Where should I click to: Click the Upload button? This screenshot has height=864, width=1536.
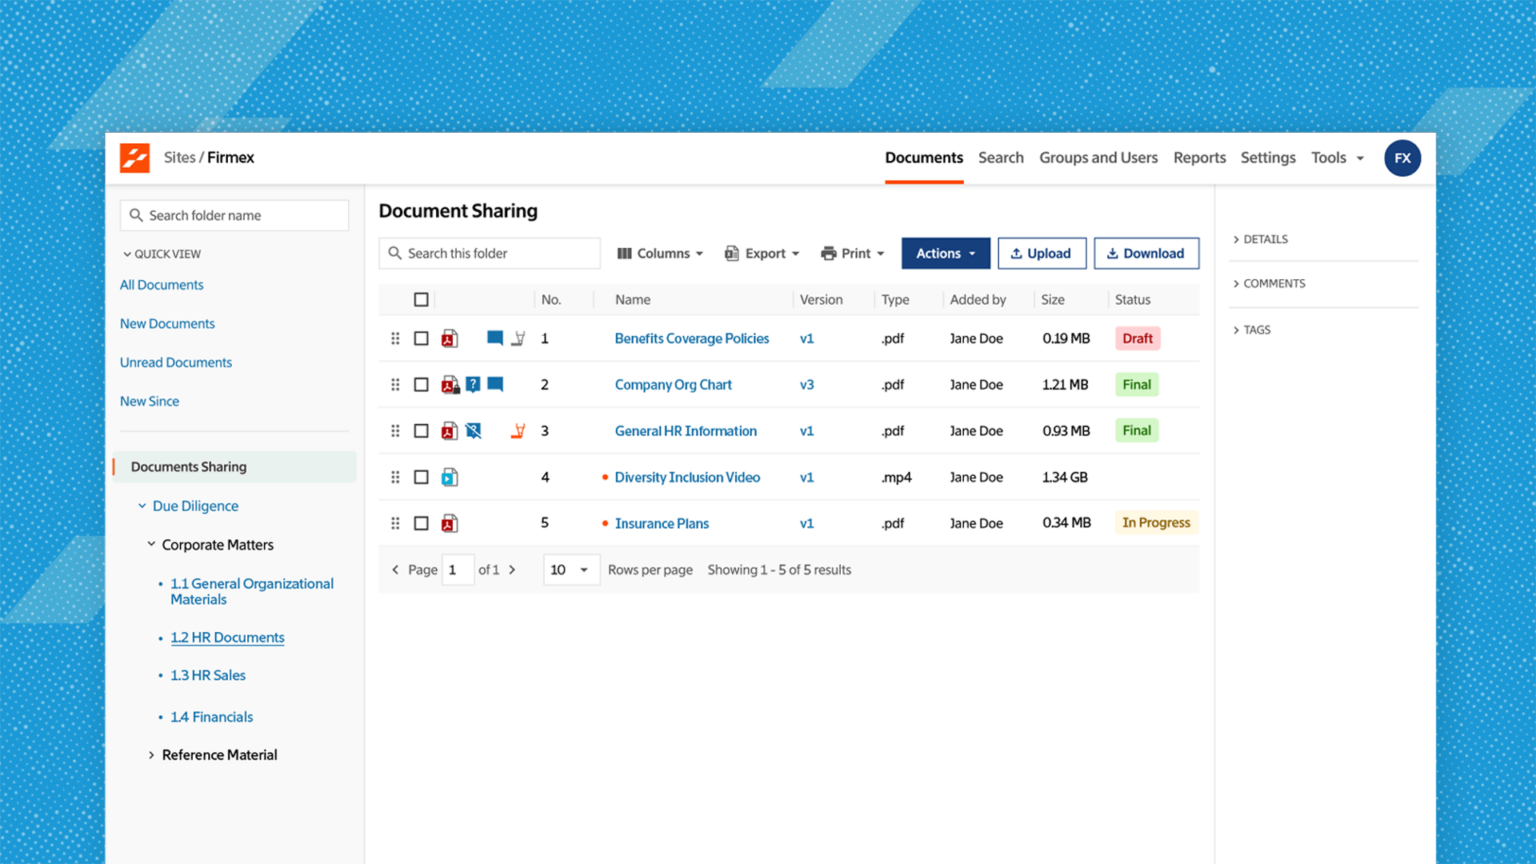coord(1042,253)
